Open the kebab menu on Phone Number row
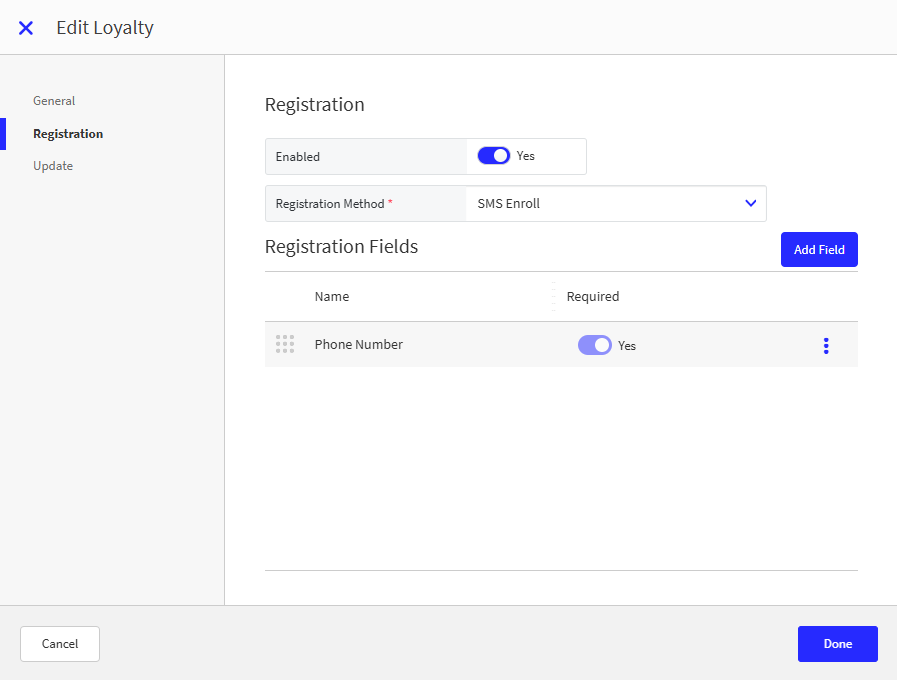 [826, 345]
